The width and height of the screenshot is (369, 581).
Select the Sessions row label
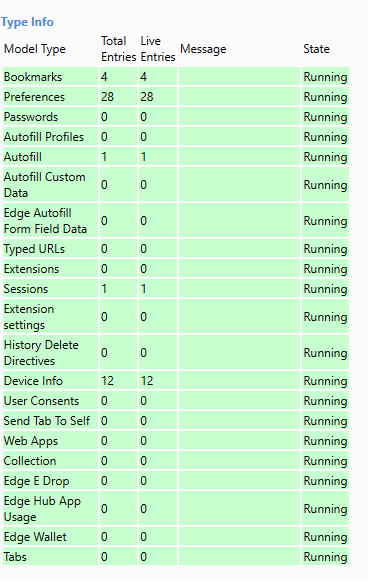point(26,289)
